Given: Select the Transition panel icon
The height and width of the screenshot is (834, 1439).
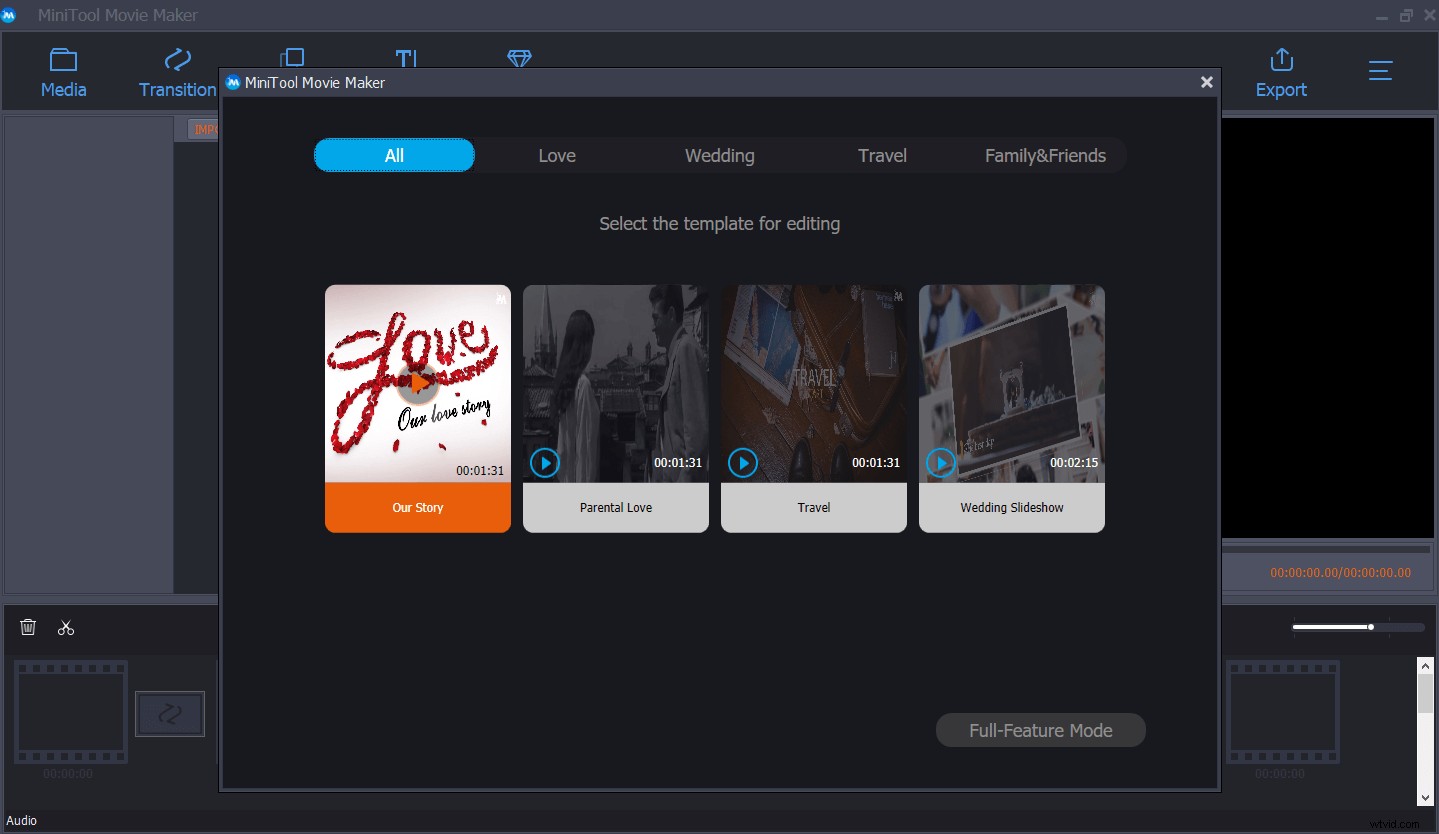Looking at the screenshot, I should pyautogui.click(x=176, y=70).
